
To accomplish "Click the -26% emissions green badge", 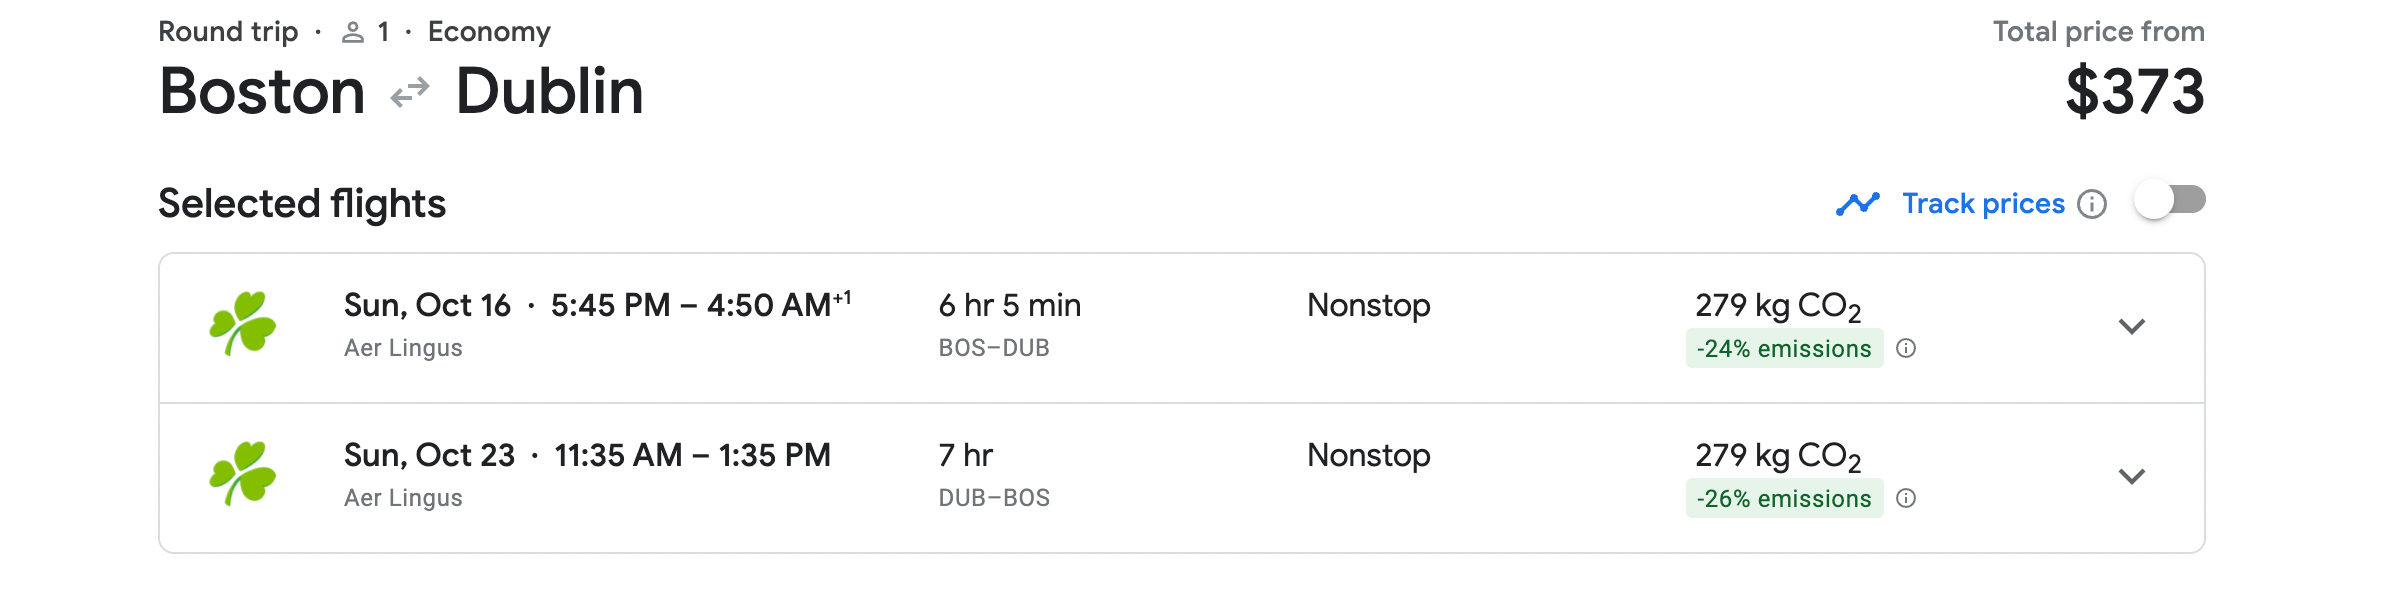I will 1783,498.
